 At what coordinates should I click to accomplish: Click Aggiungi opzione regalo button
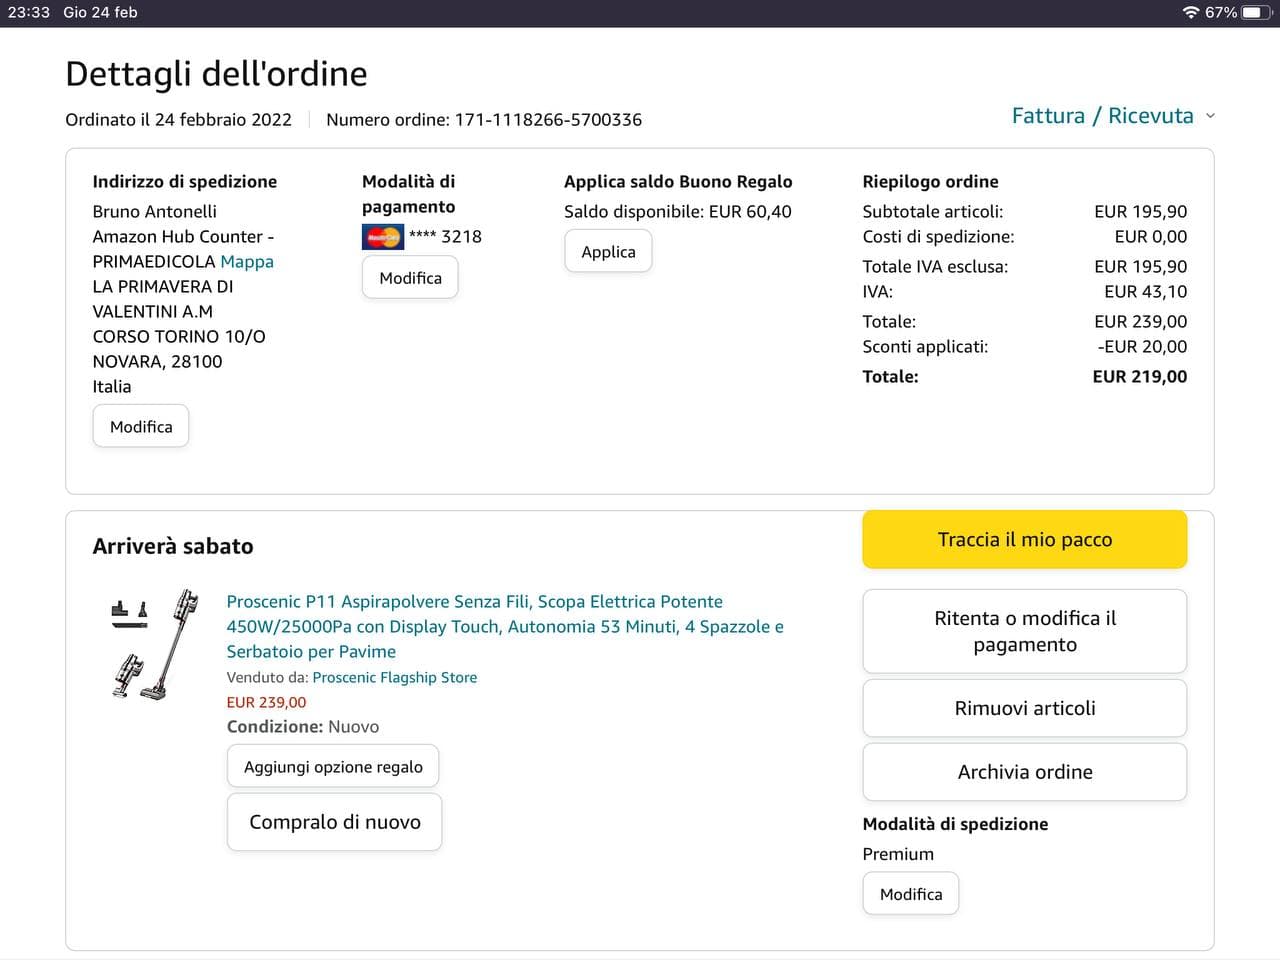tap(333, 767)
